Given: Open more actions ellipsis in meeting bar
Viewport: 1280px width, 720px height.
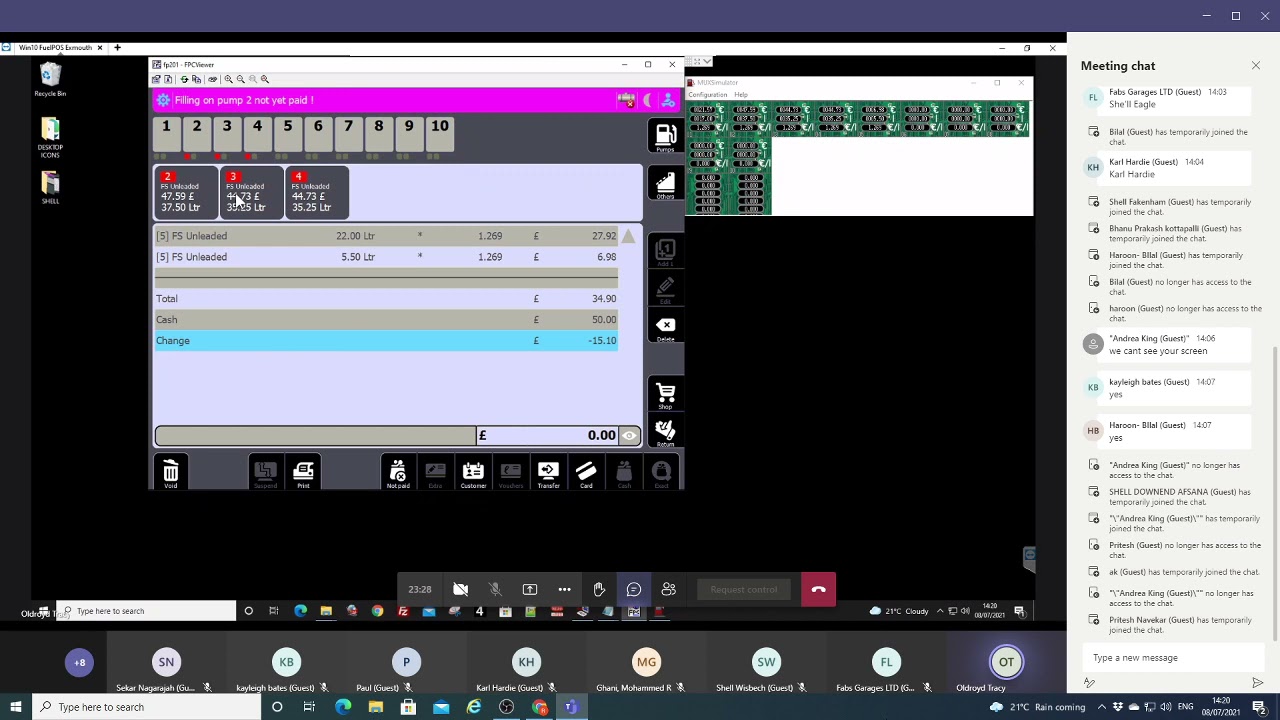Looking at the screenshot, I should click(x=564, y=589).
